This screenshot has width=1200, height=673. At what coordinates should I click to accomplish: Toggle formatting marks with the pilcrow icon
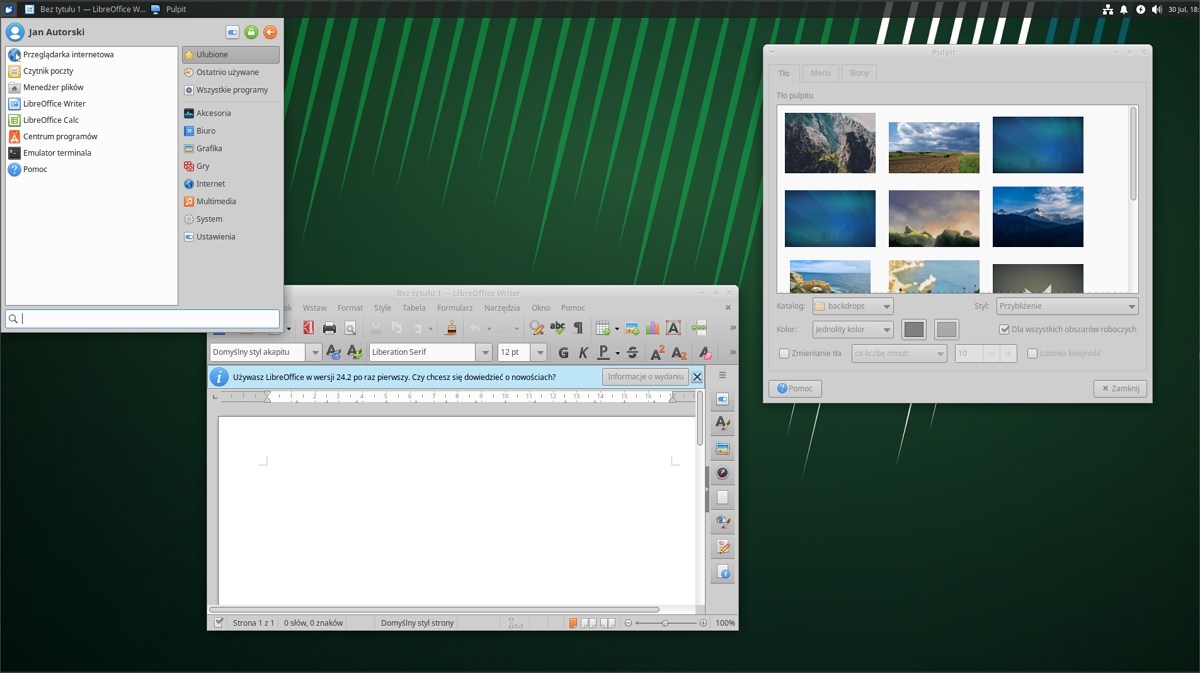click(x=577, y=327)
